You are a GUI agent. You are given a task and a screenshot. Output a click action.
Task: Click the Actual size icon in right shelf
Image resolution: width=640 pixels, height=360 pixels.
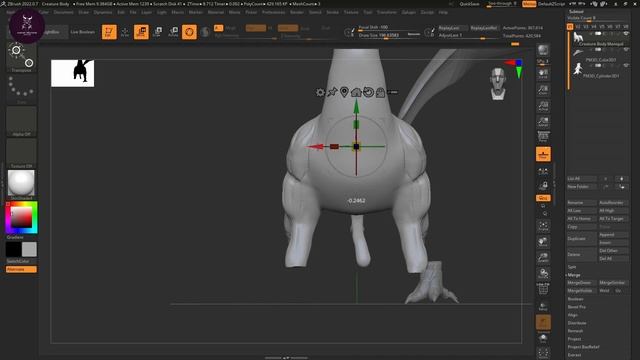point(543,106)
